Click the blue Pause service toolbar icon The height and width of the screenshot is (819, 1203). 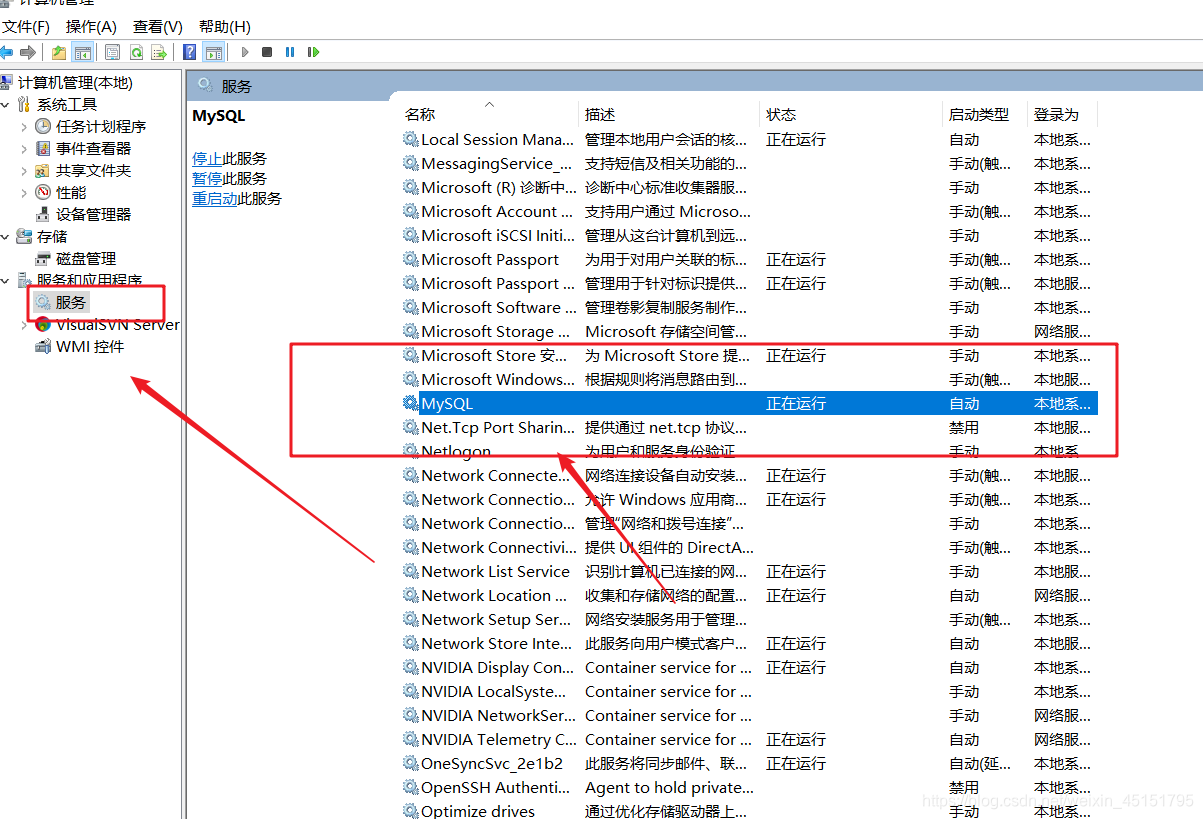click(x=289, y=52)
